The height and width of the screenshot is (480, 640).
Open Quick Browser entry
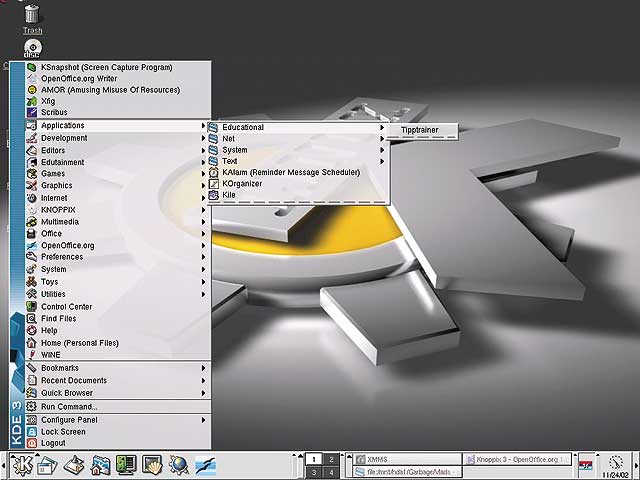pyautogui.click(x=118, y=393)
